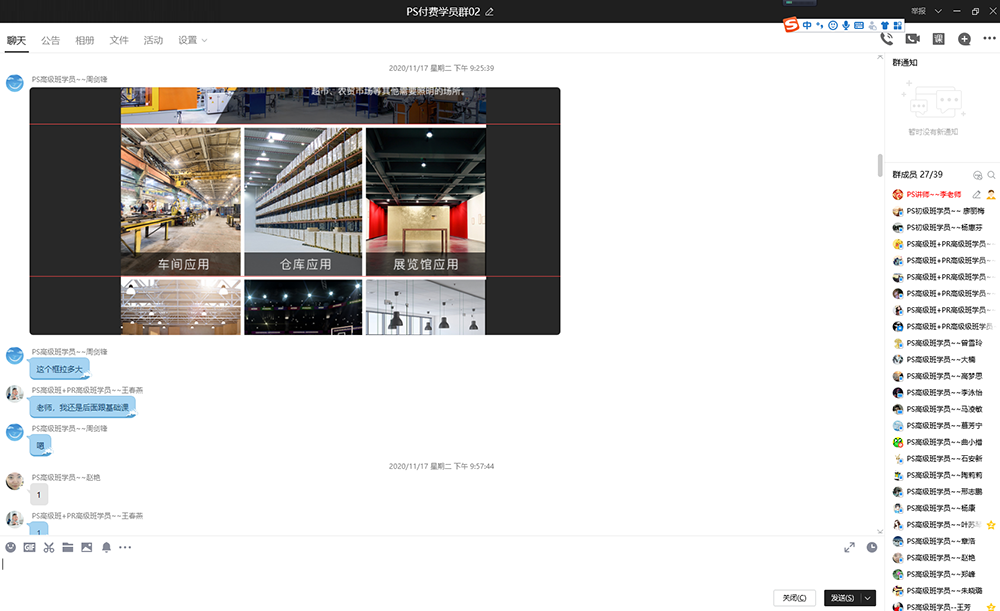Open the message history clock icon
This screenshot has width=1000, height=611.
coord(872,547)
